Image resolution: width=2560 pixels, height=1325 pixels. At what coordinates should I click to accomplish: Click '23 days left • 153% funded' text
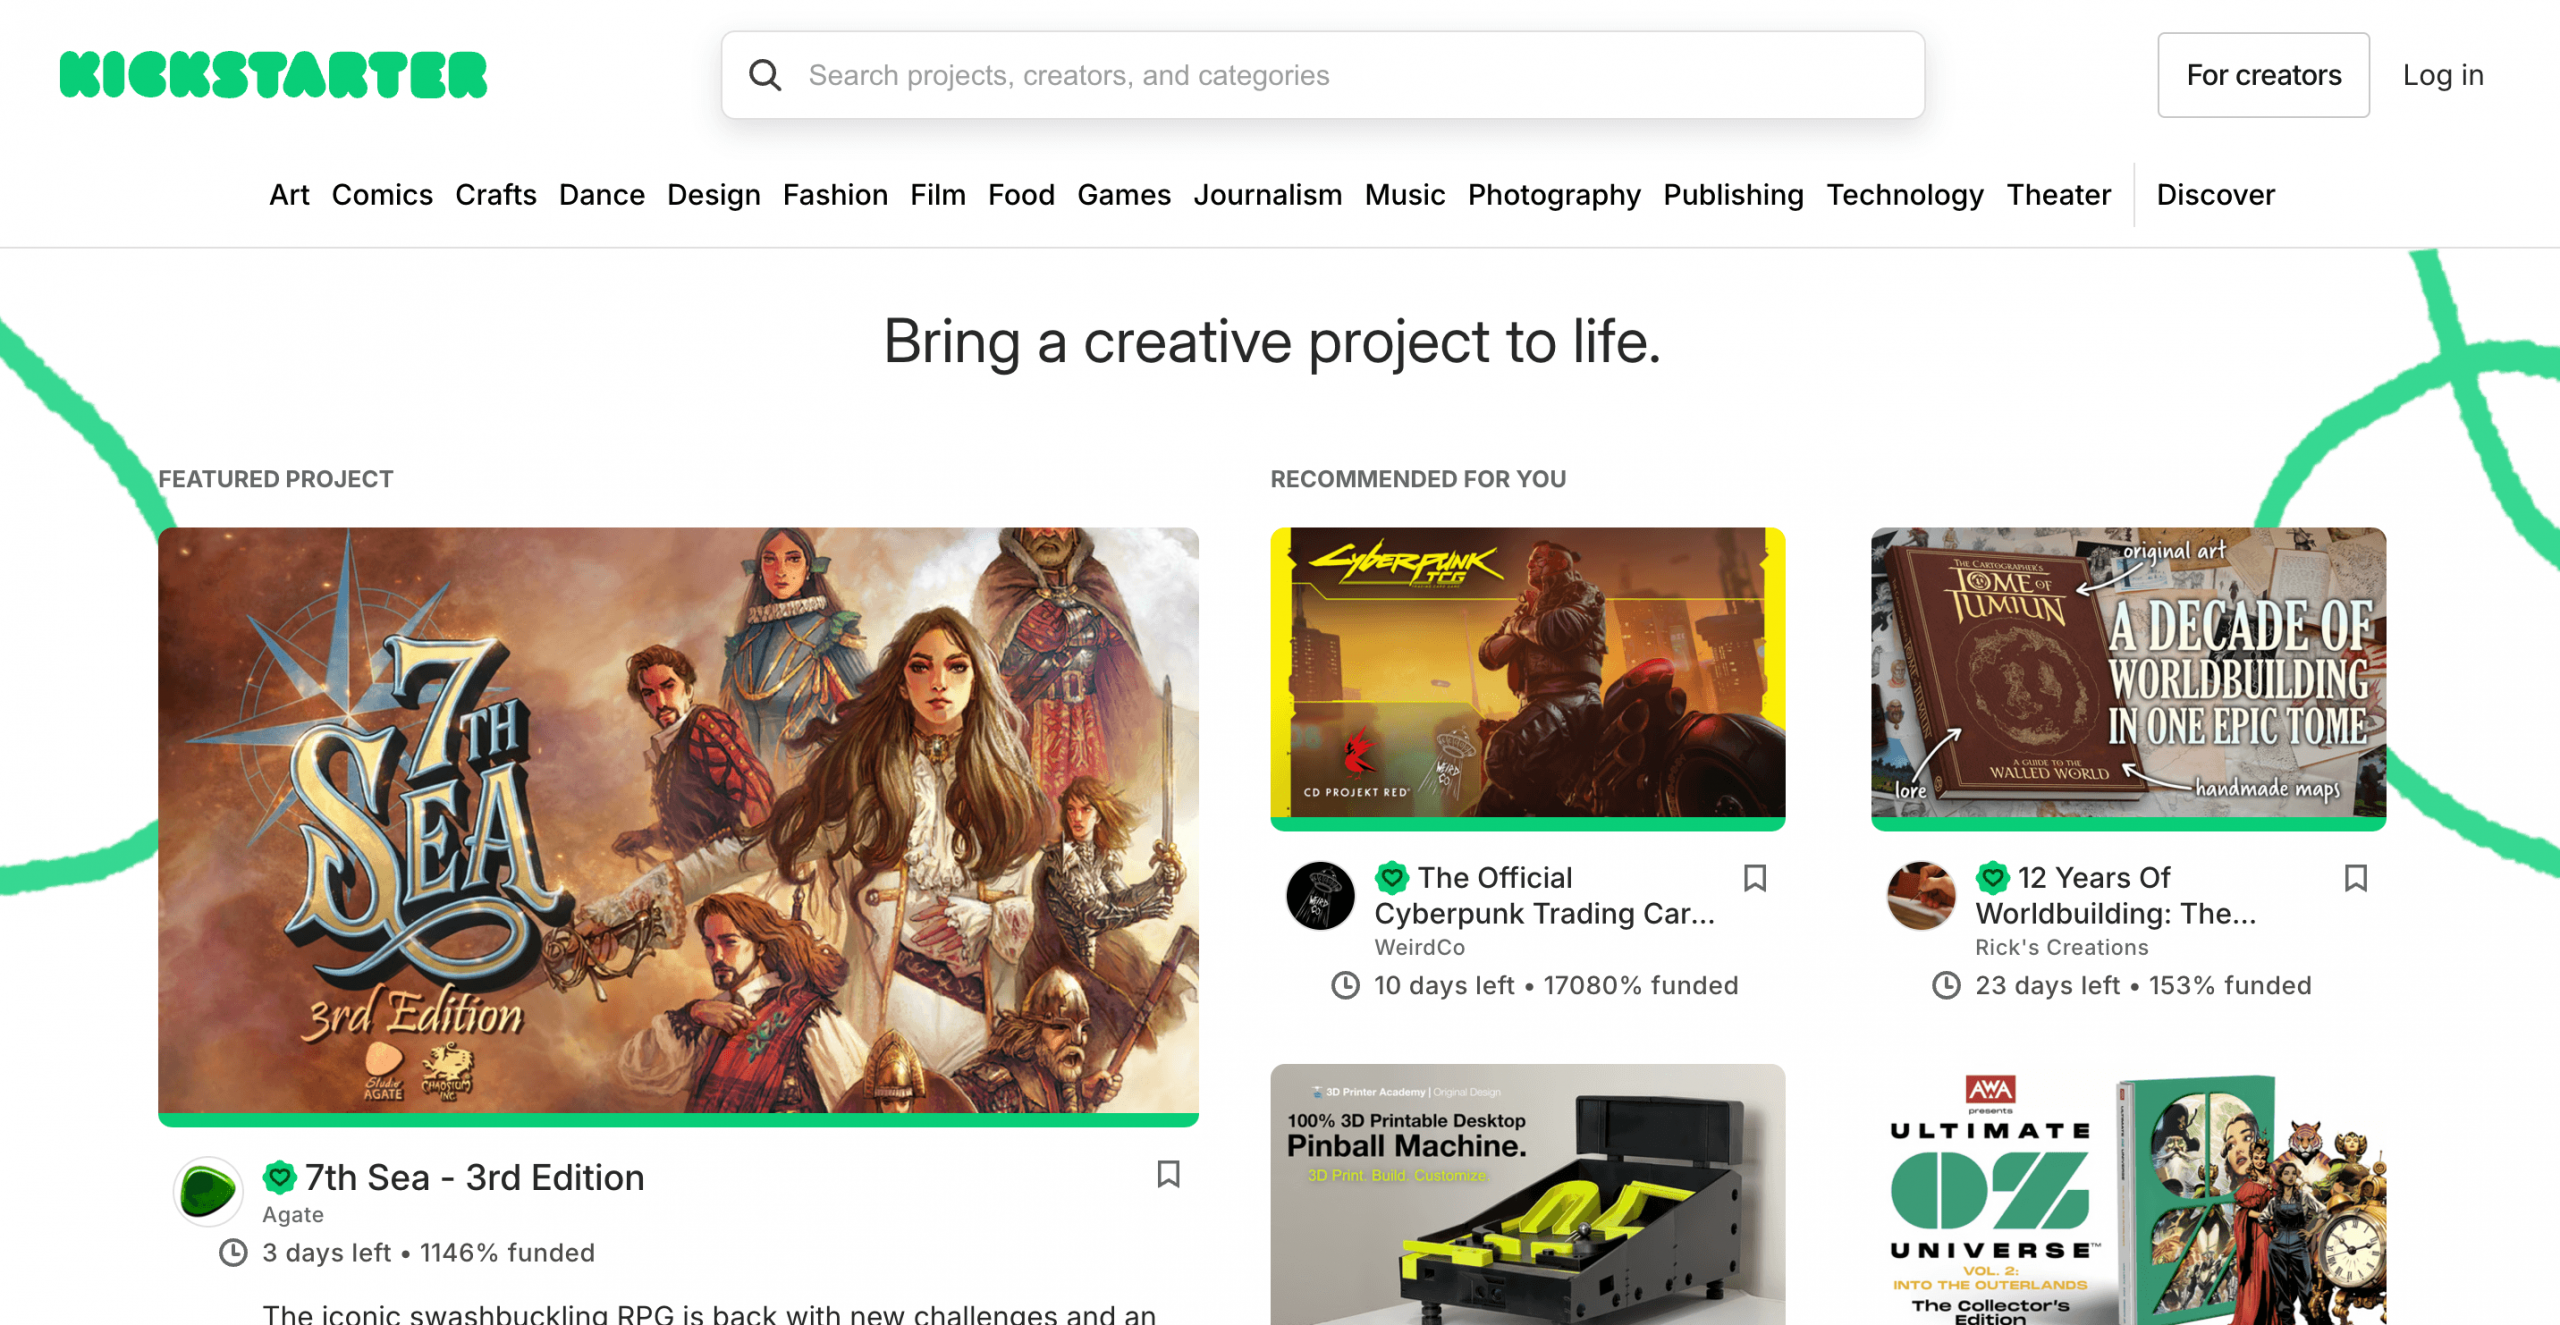[2144, 985]
